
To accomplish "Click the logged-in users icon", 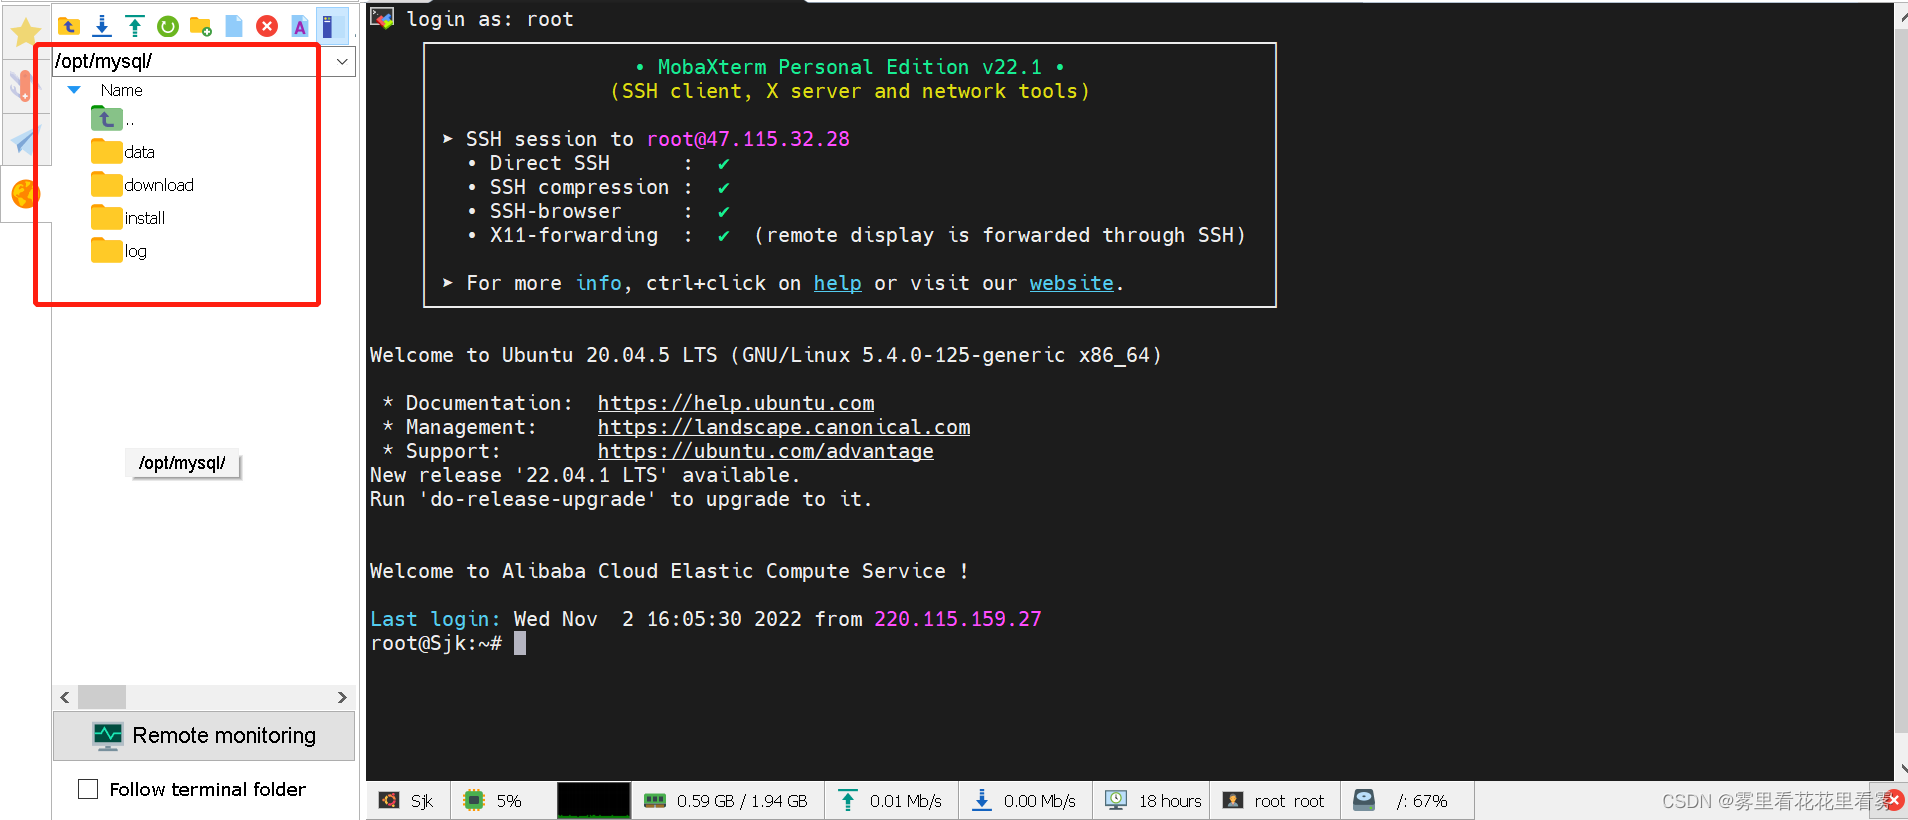I will [x=1233, y=801].
